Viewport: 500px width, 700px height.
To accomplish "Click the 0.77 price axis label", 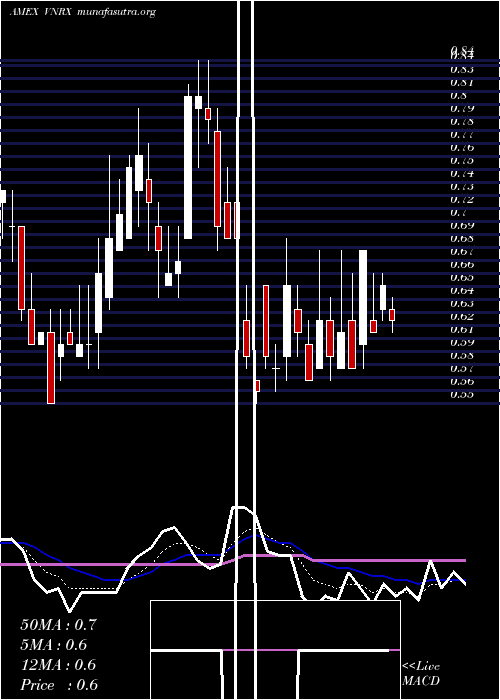I will point(462,134).
